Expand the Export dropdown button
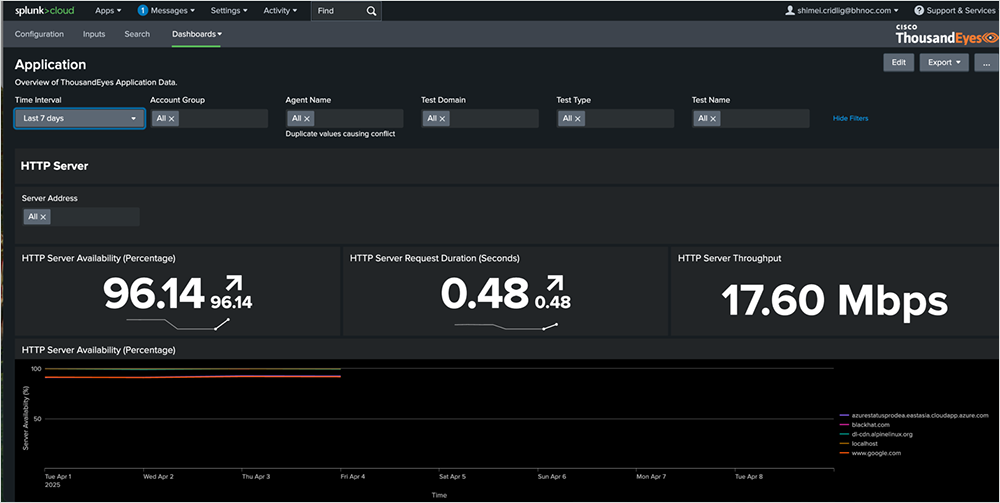 tap(945, 62)
